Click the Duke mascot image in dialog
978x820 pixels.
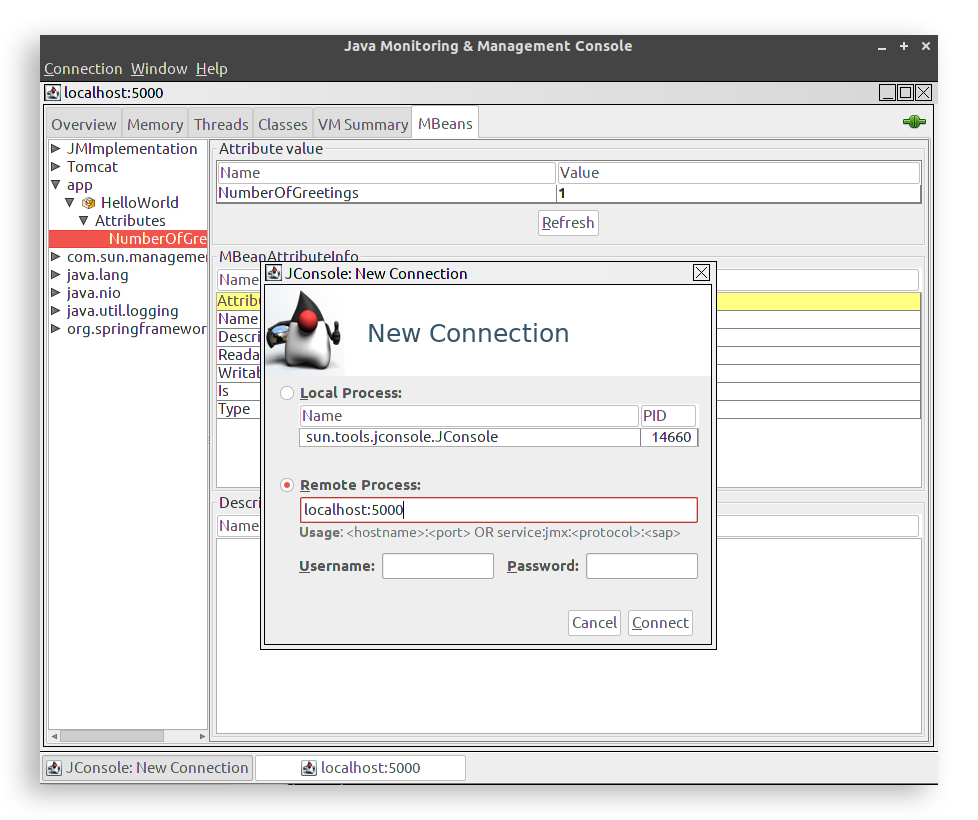tap(304, 330)
